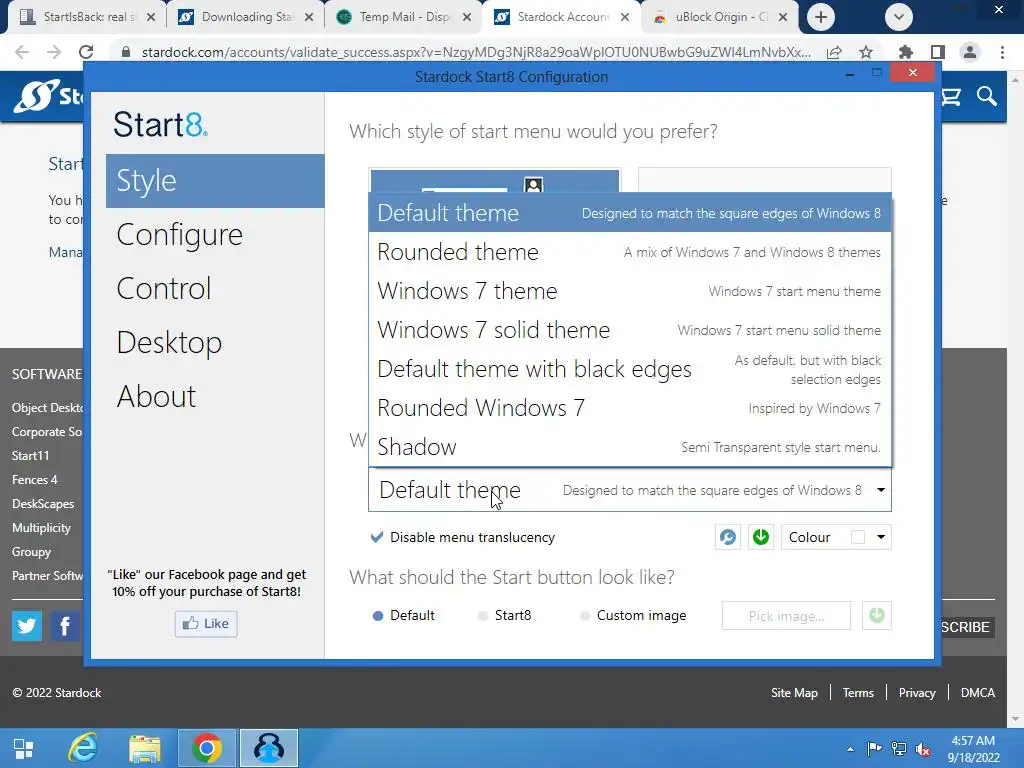
Task: Open Groupy footer link
Action: click(x=31, y=552)
